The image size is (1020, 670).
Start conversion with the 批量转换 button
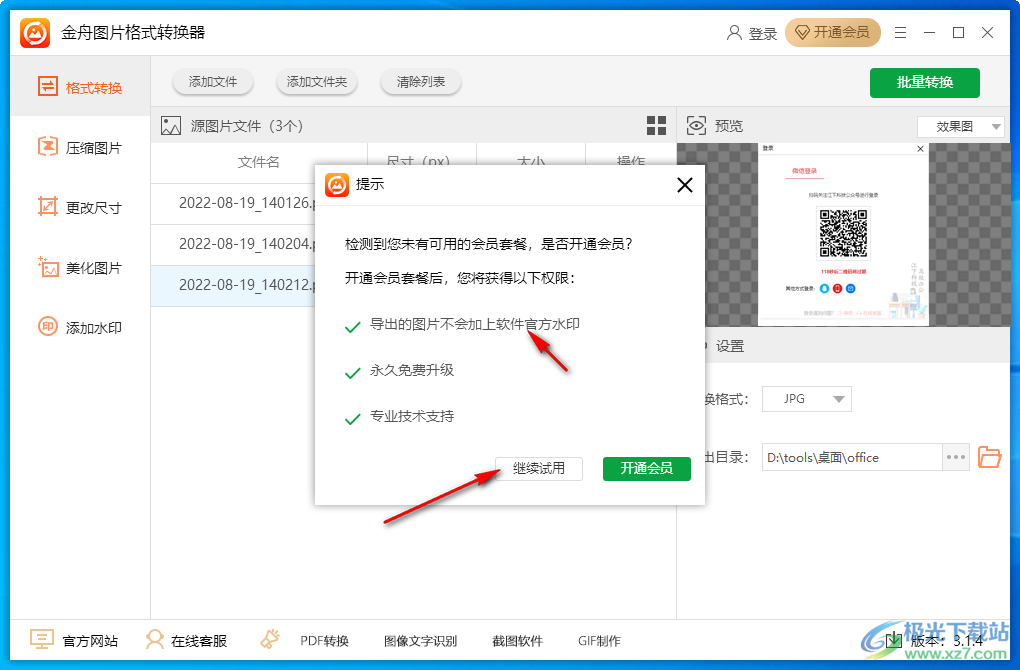(x=924, y=83)
